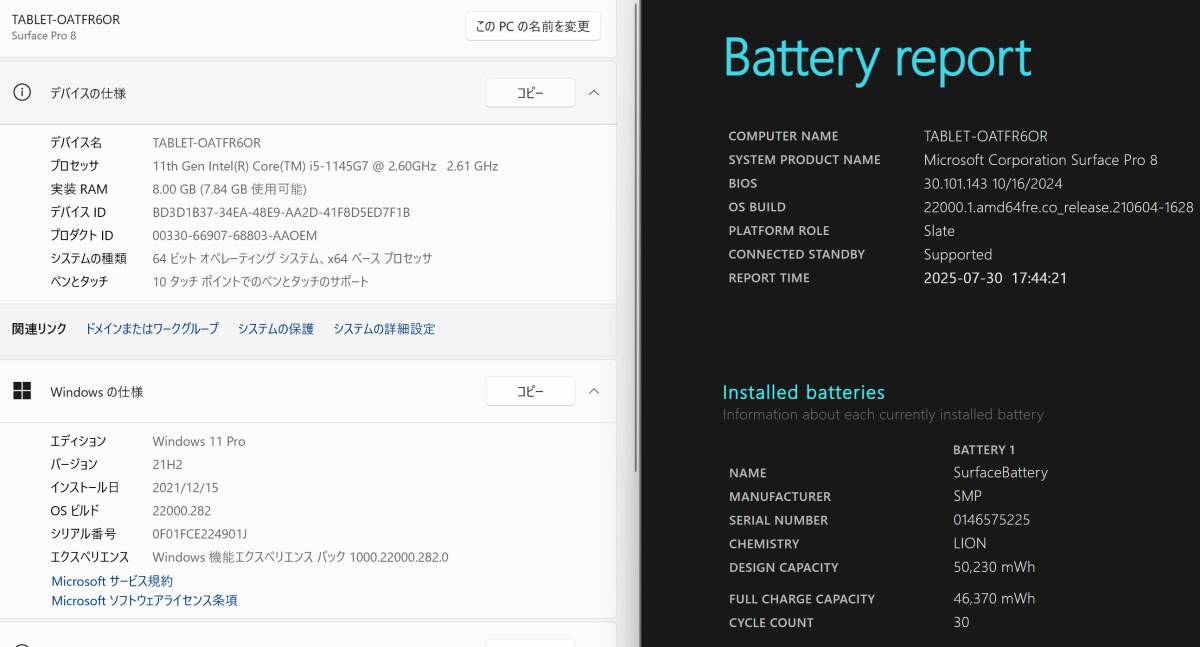Select the battery report OS build value
1200x647 pixels.
point(1059,207)
